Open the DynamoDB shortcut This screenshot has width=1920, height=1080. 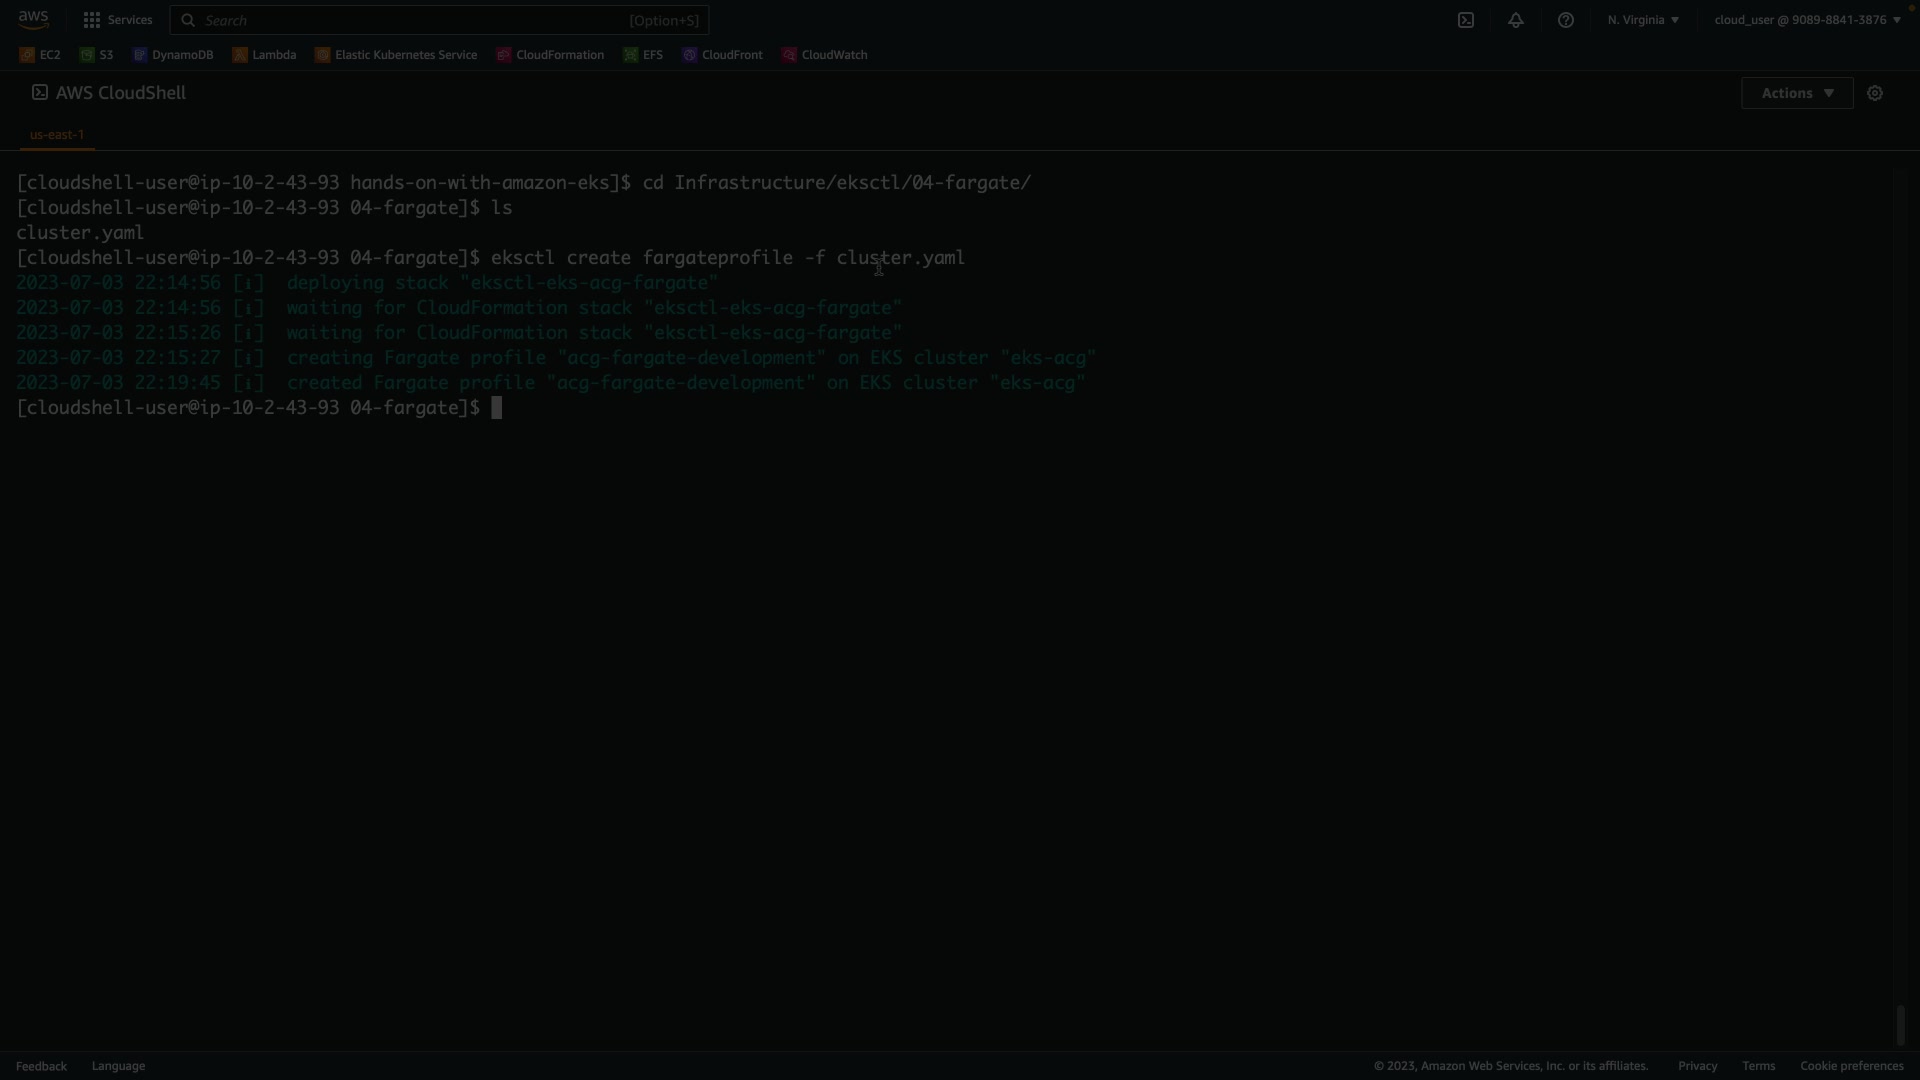tap(173, 55)
